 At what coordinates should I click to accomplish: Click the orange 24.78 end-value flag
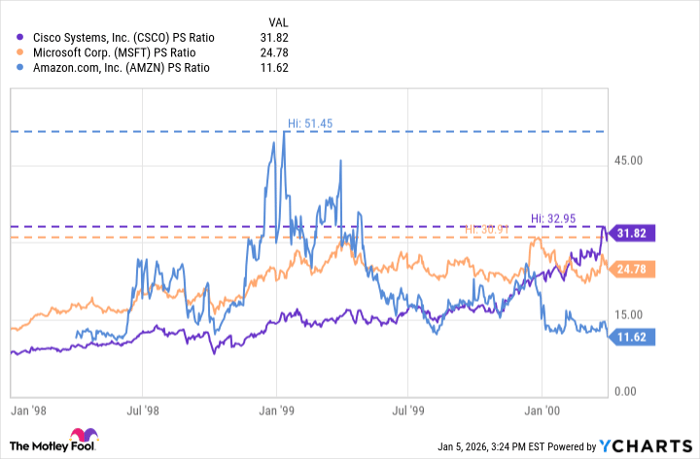tap(632, 269)
